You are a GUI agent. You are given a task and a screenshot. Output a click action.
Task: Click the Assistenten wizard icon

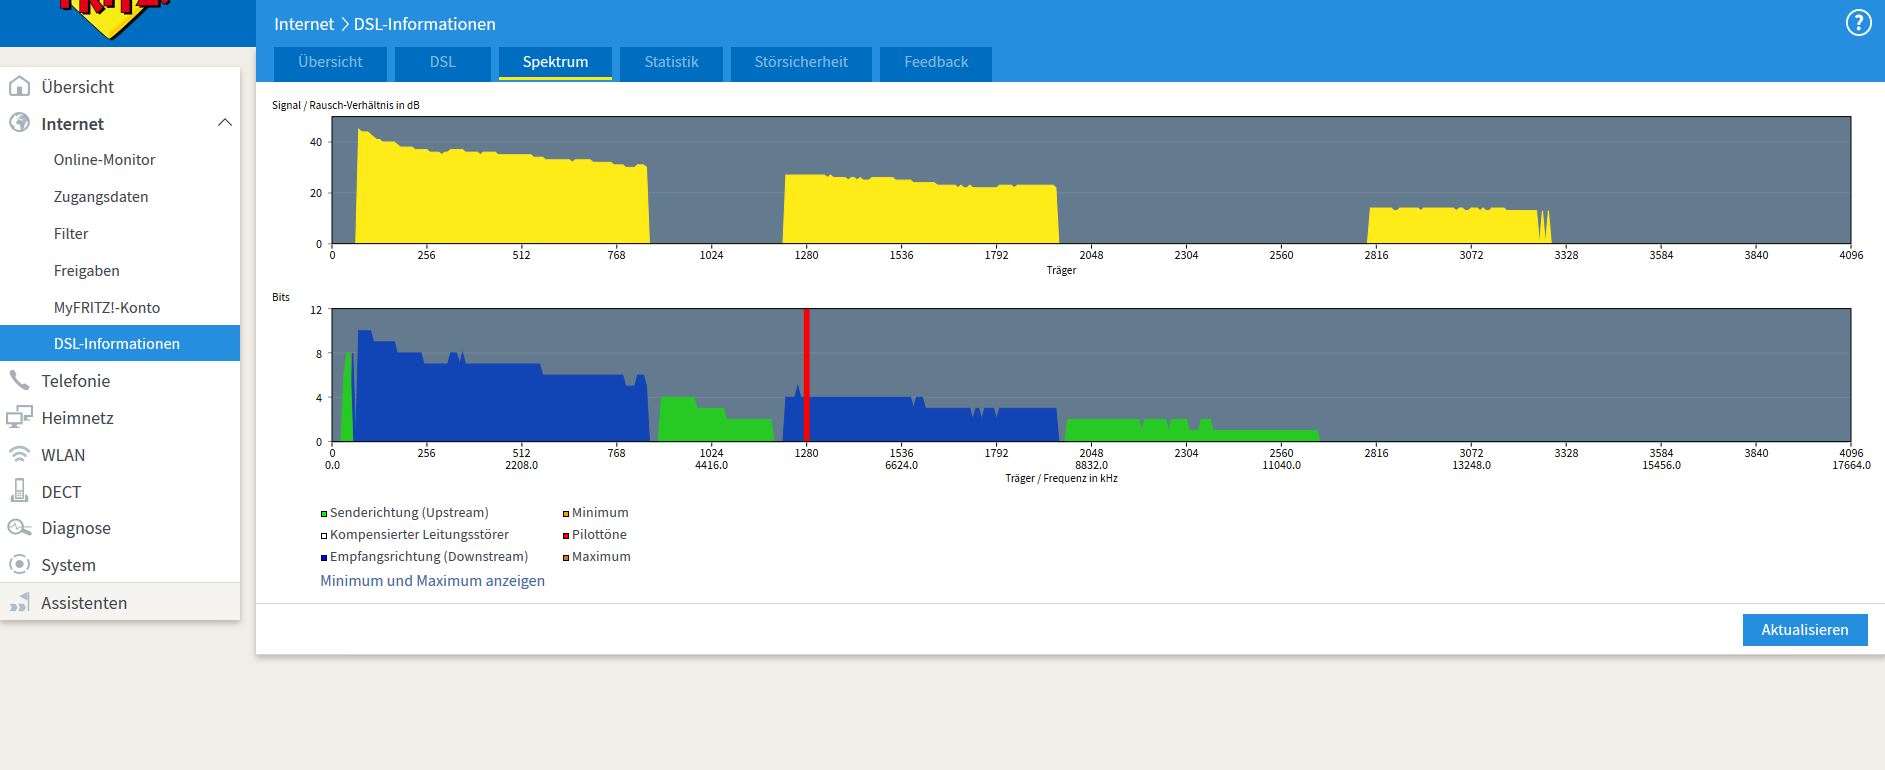[19, 602]
